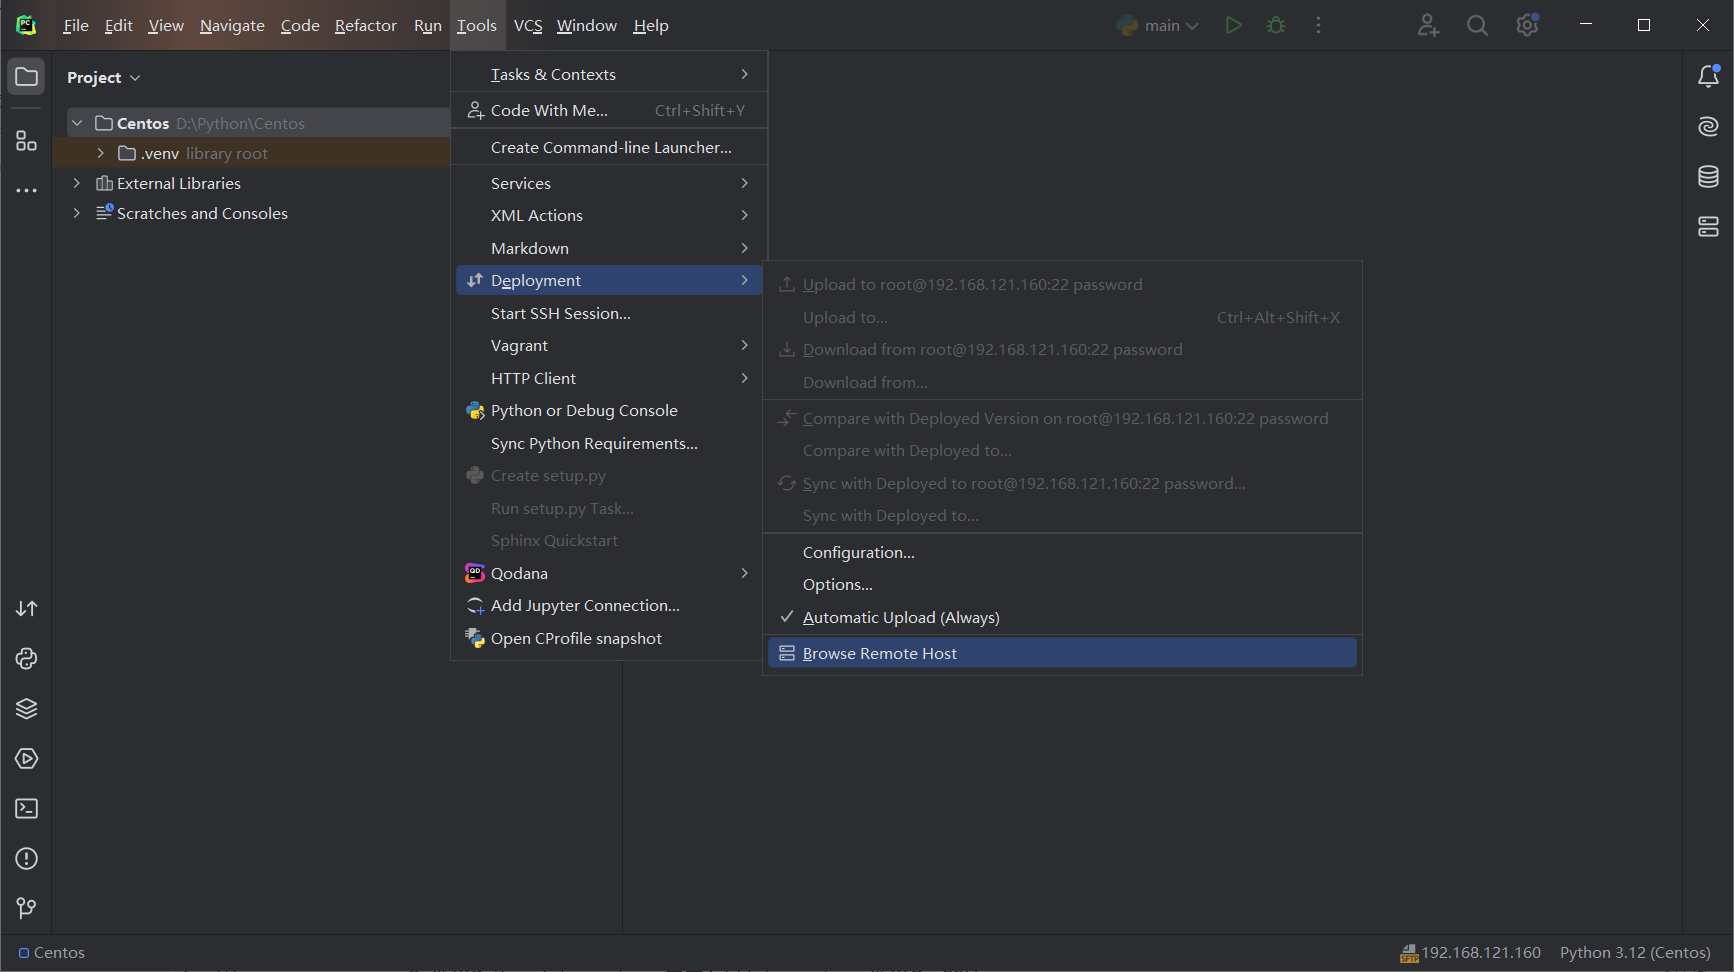The image size is (1734, 972).
Task: Select Code With Me... entry
Action: pyautogui.click(x=609, y=111)
